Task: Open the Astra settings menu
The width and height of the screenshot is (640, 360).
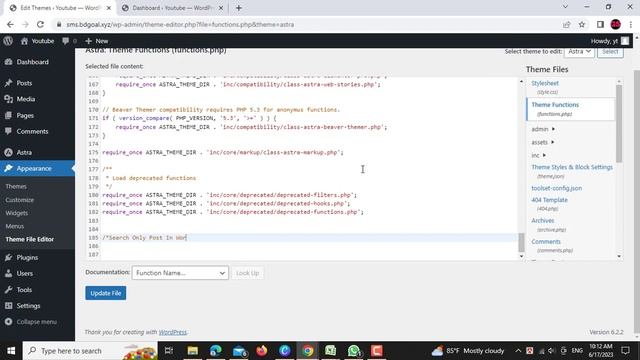Action: pyautogui.click(x=24, y=152)
